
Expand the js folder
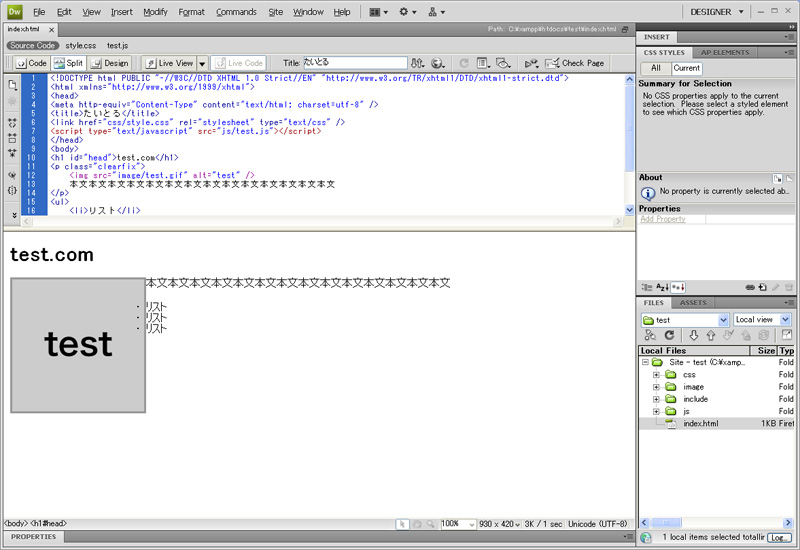coord(656,411)
